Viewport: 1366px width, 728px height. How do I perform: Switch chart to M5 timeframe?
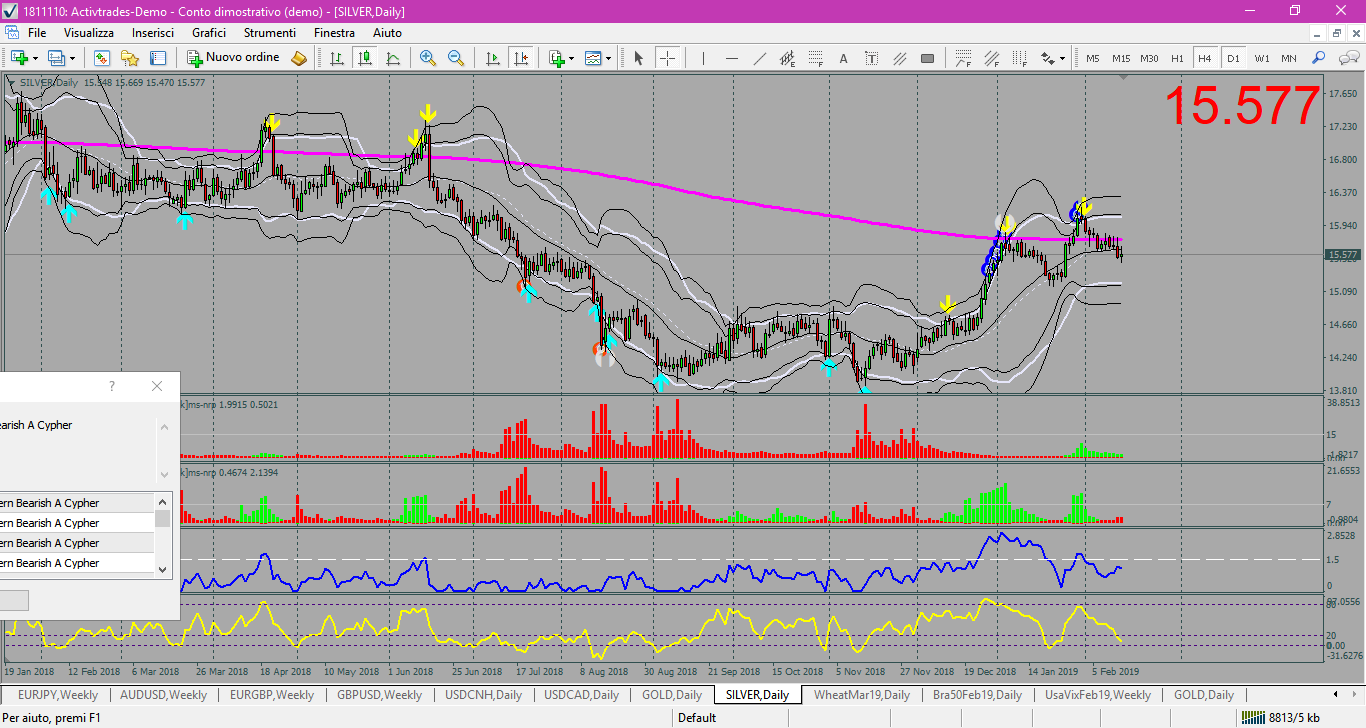(x=1092, y=58)
